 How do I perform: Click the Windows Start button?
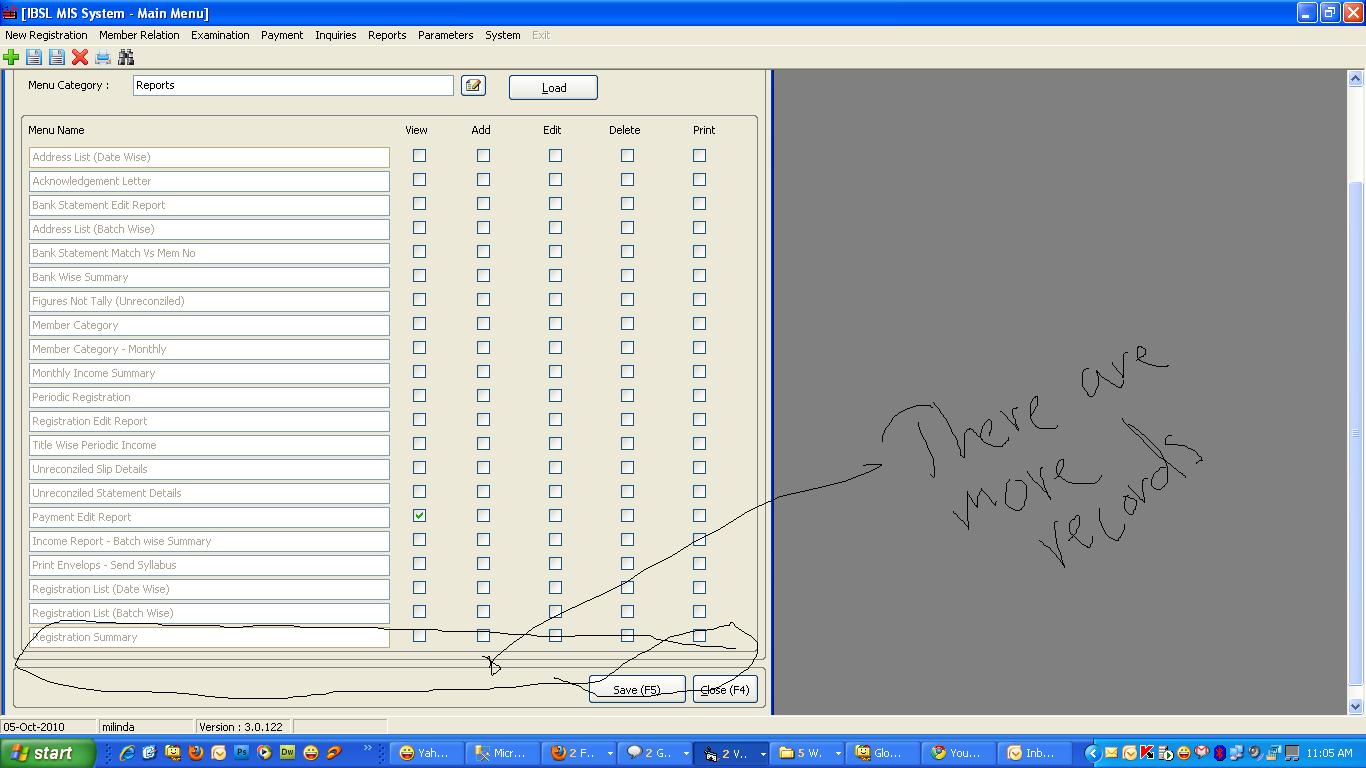(x=48, y=753)
